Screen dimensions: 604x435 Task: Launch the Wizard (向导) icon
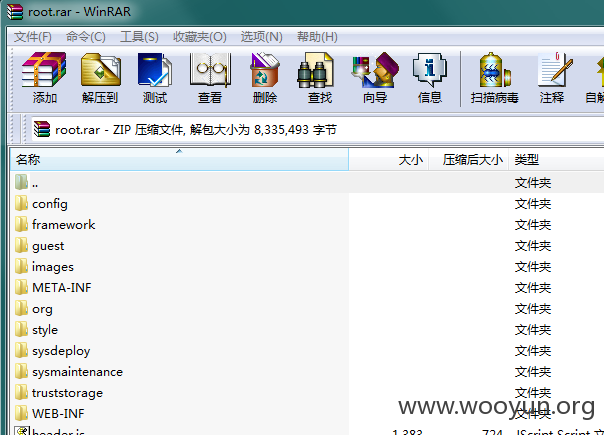(375, 70)
